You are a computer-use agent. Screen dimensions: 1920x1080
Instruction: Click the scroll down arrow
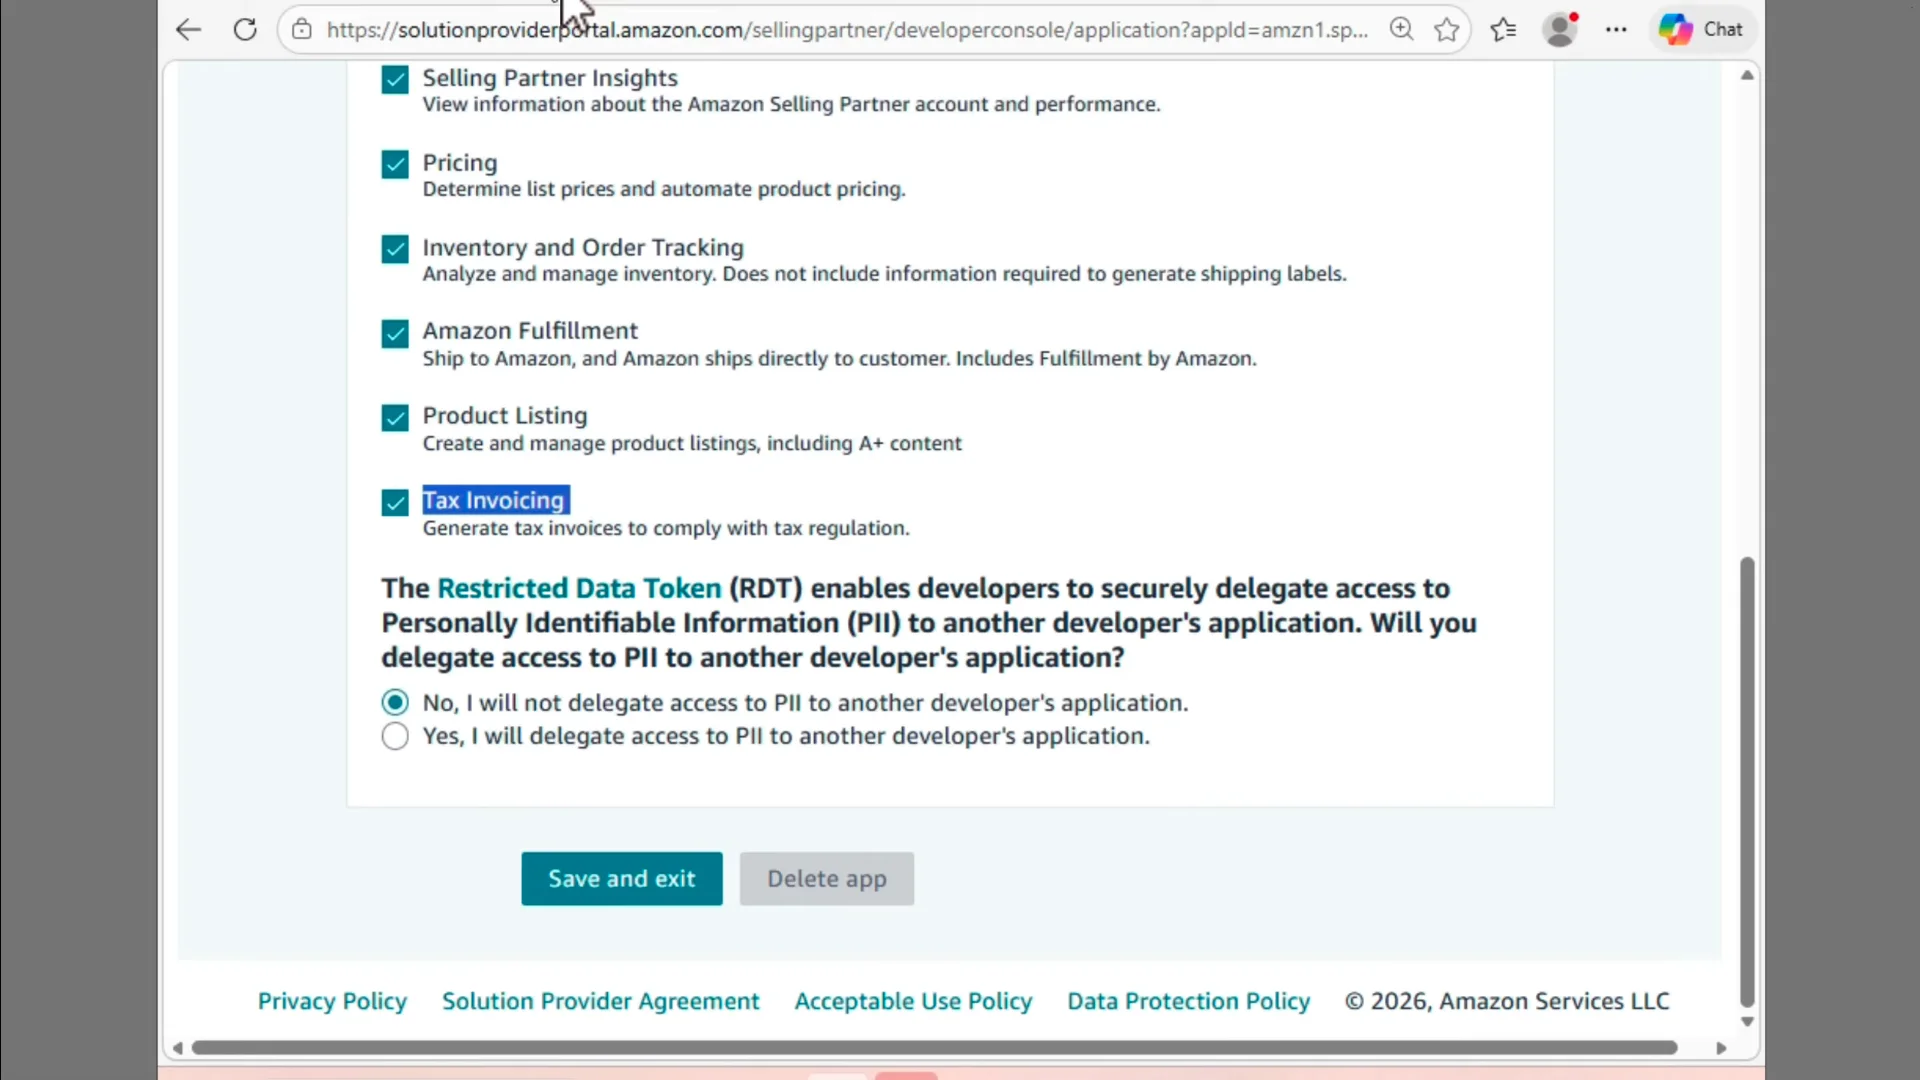pyautogui.click(x=1747, y=1022)
